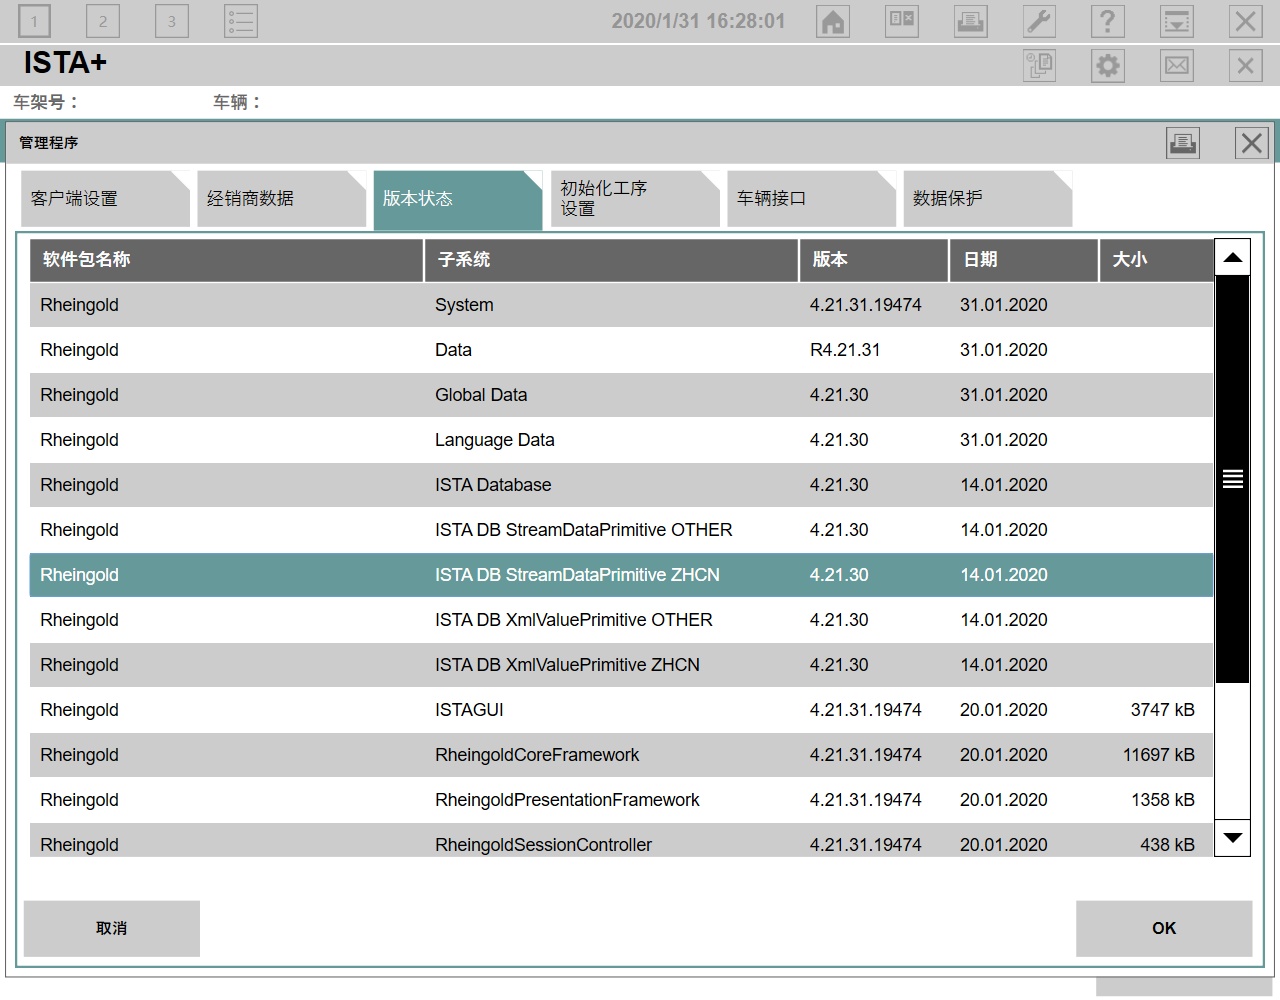This screenshot has width=1280, height=1000.
Task: Click the 车架号 label
Action: pyautogui.click(x=45, y=102)
